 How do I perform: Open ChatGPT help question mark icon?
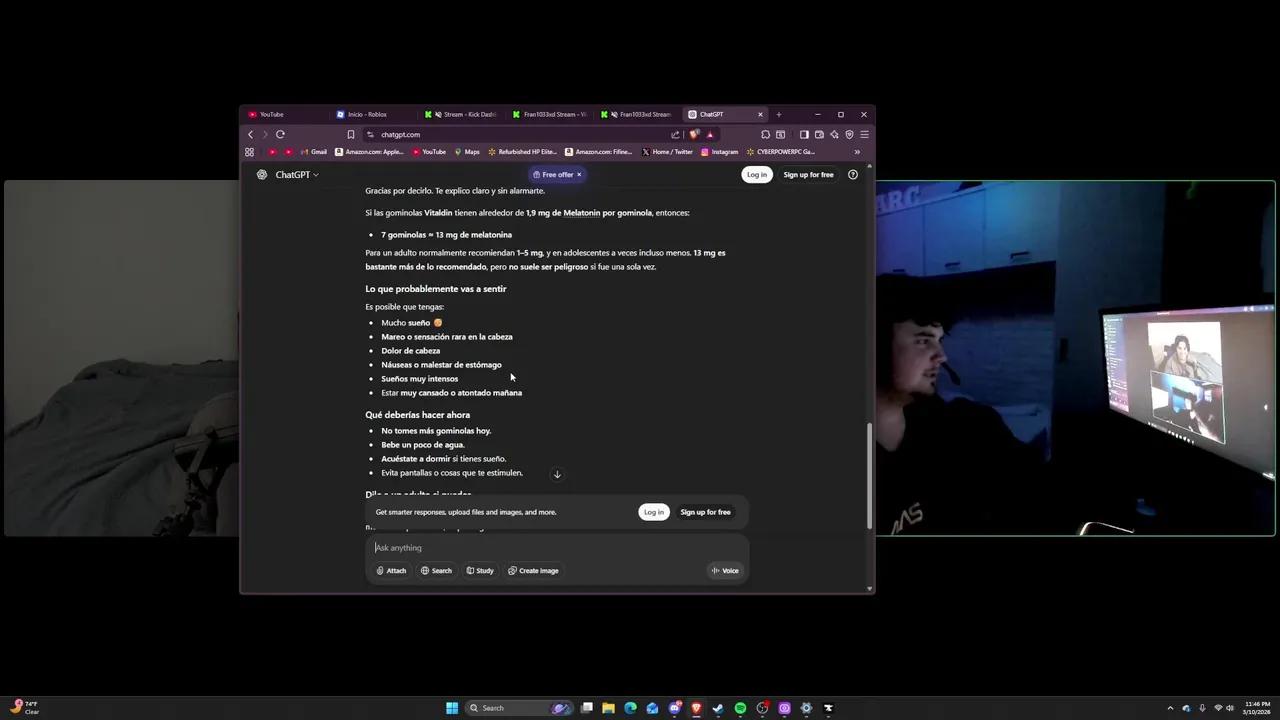click(853, 174)
